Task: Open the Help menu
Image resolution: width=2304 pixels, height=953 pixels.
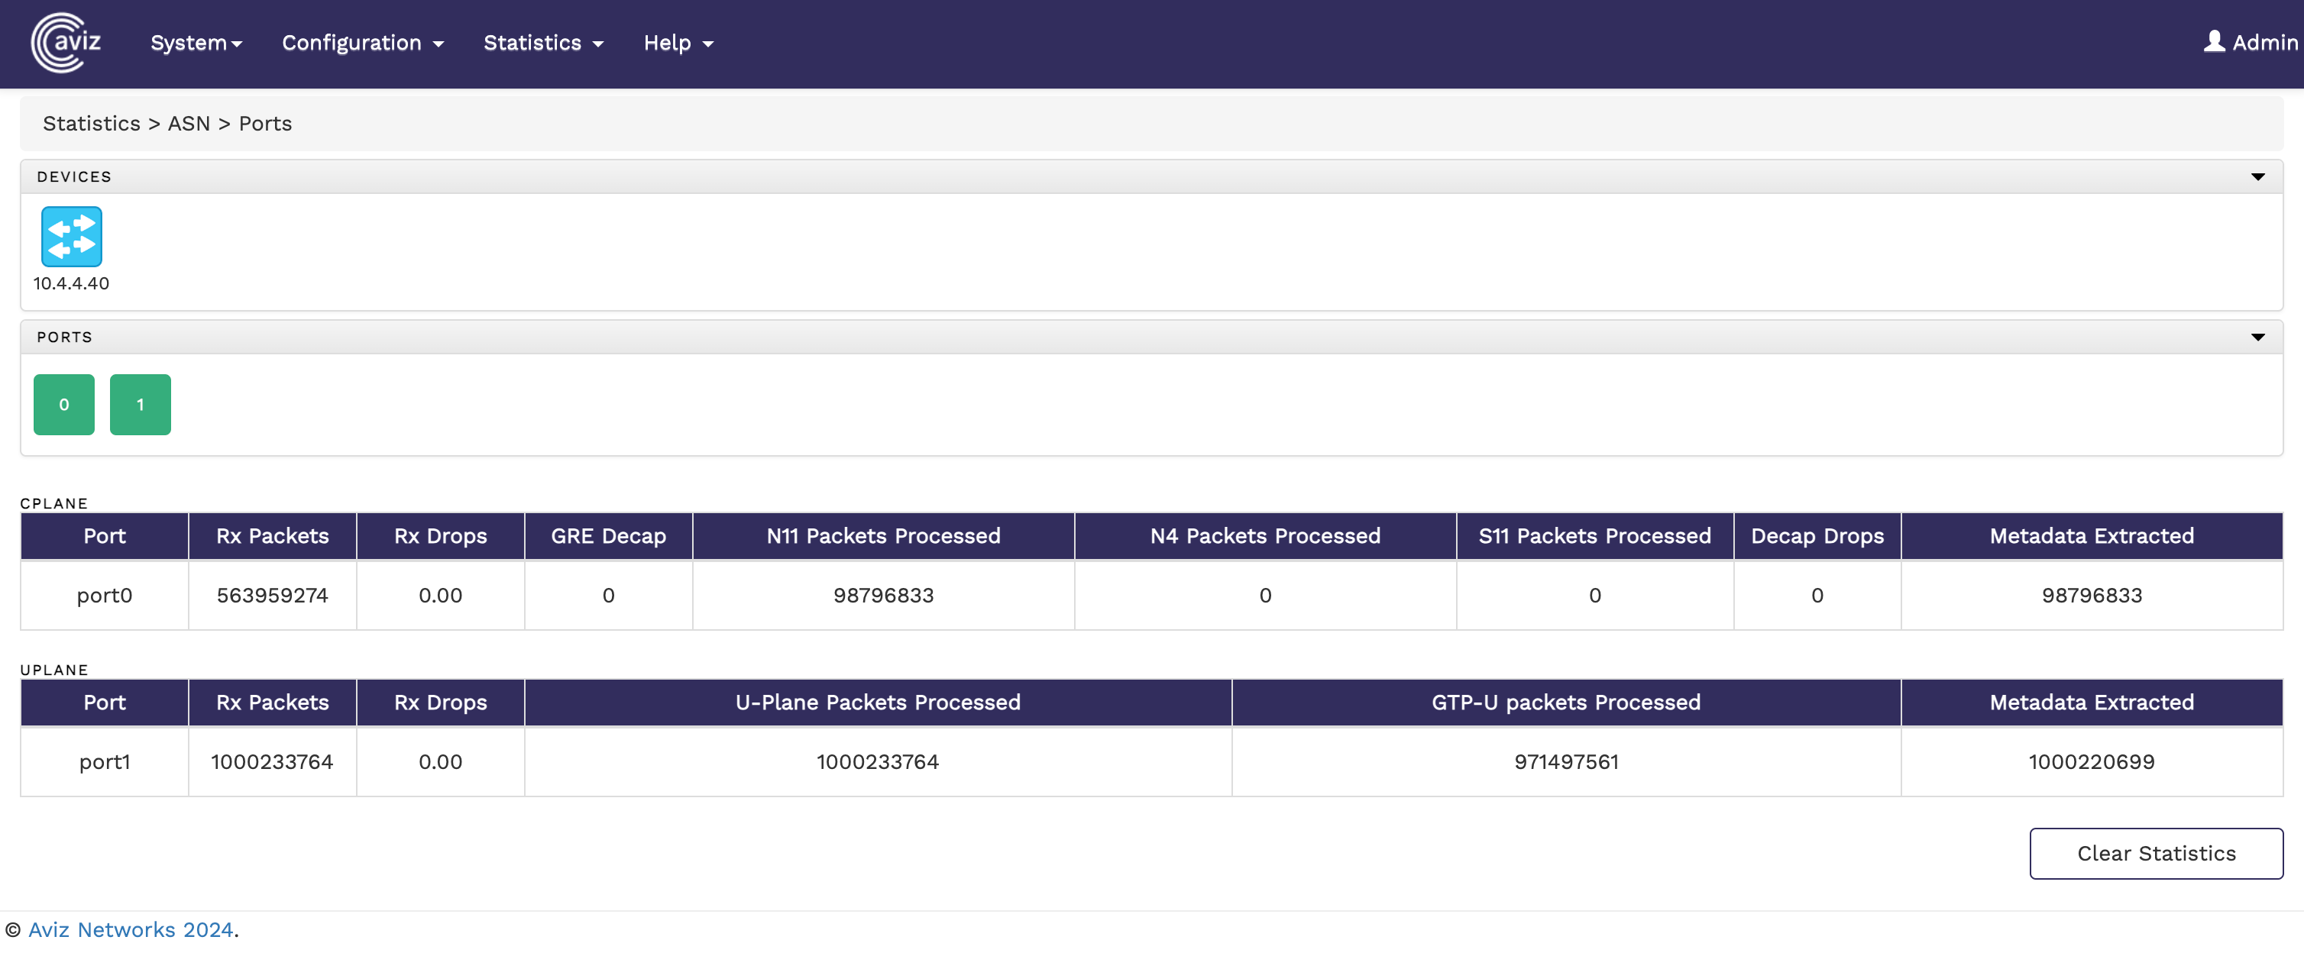Action: 678,43
